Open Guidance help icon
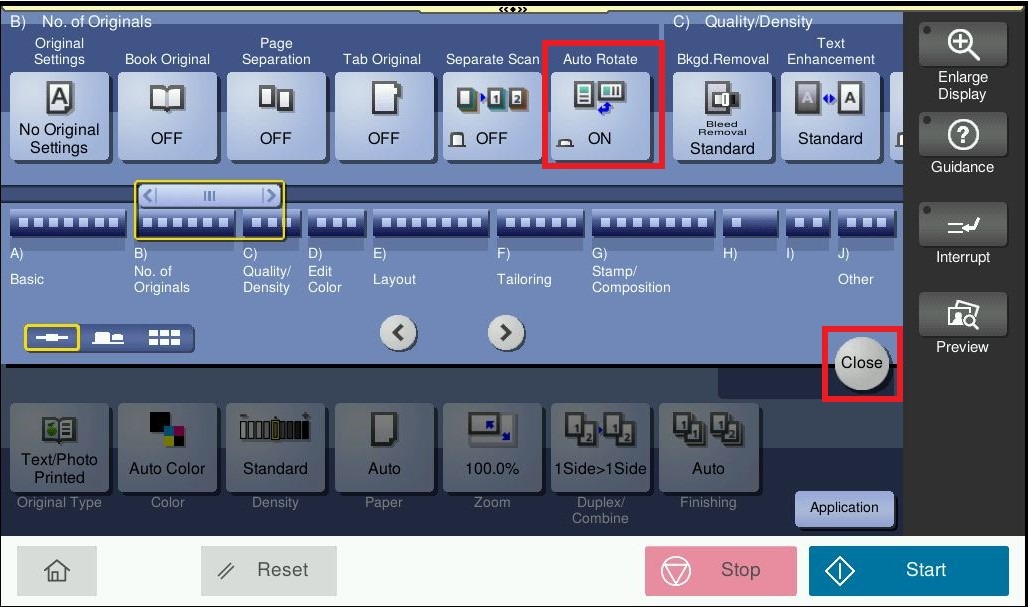Image resolution: width=1028 pixels, height=607 pixels. [962, 135]
